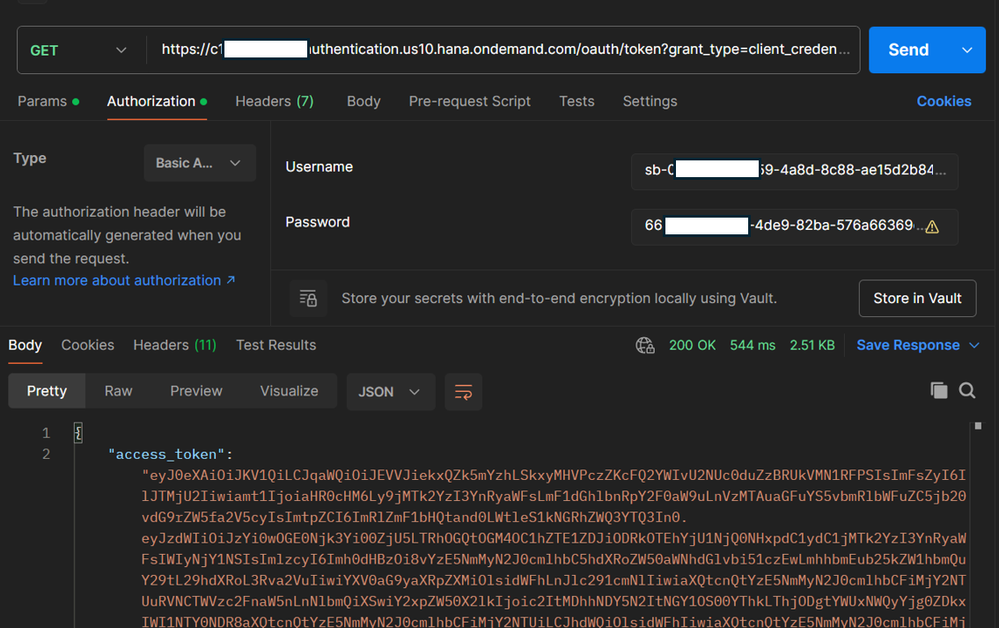This screenshot has height=628, width=999.
Task: Switch to Raw view
Action: pyautogui.click(x=119, y=391)
